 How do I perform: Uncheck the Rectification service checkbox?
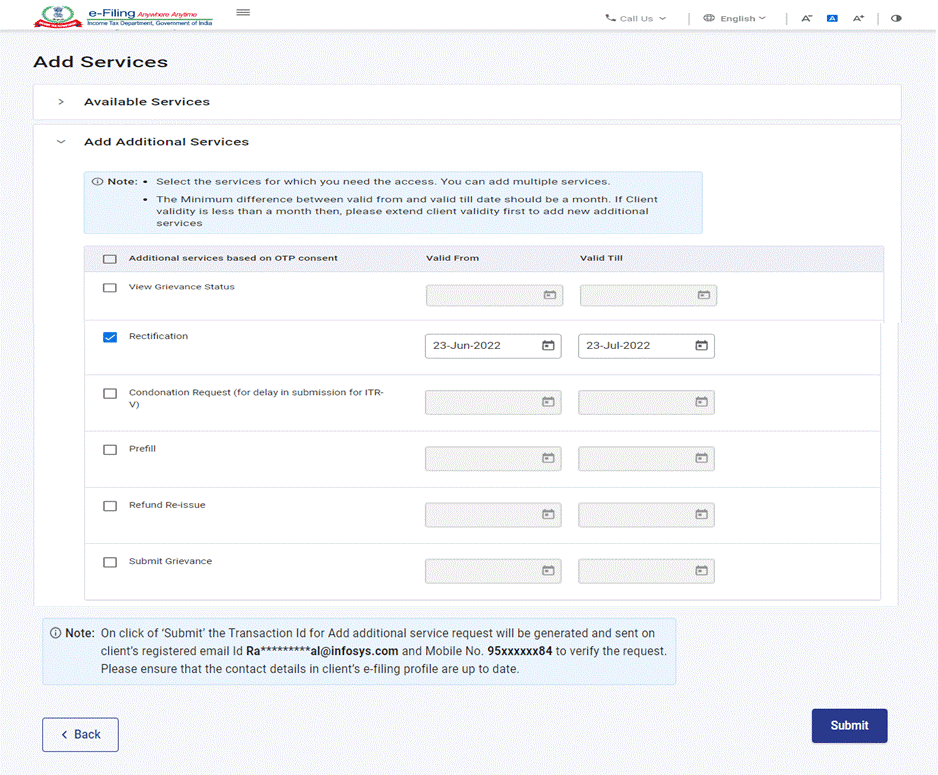tap(110, 338)
